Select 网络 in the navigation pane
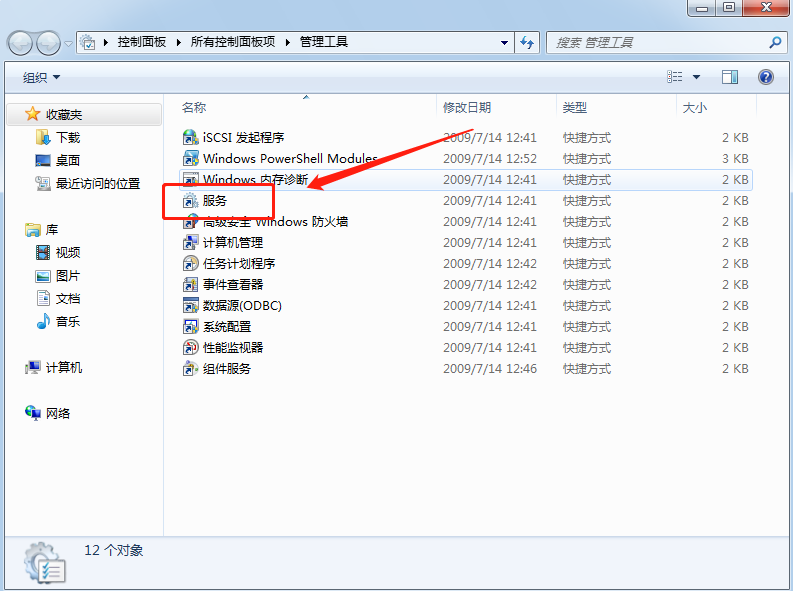The image size is (793, 591). (x=58, y=414)
